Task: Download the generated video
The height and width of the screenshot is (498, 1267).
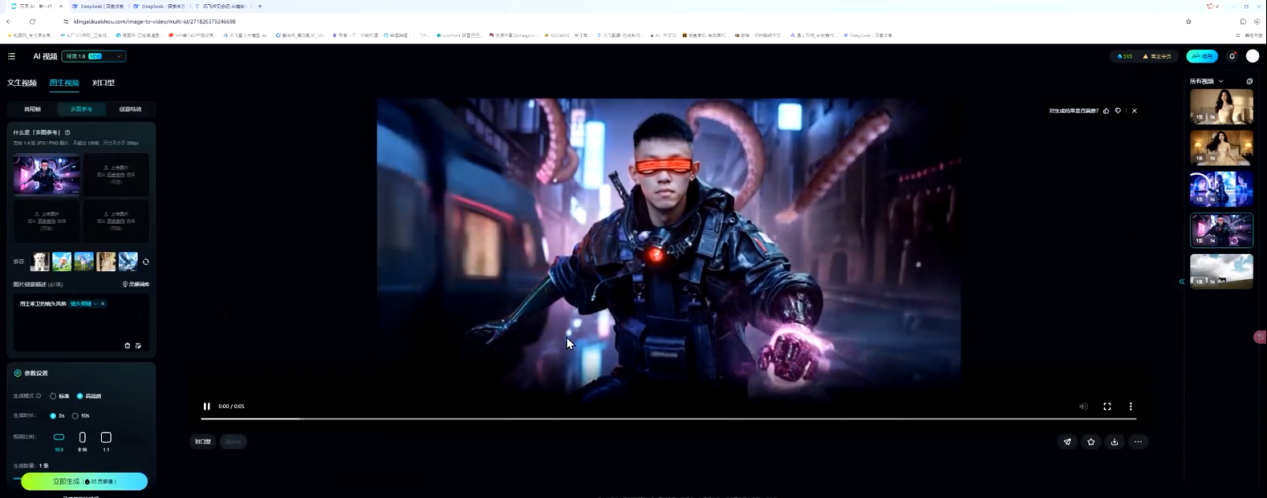Action: point(1114,442)
